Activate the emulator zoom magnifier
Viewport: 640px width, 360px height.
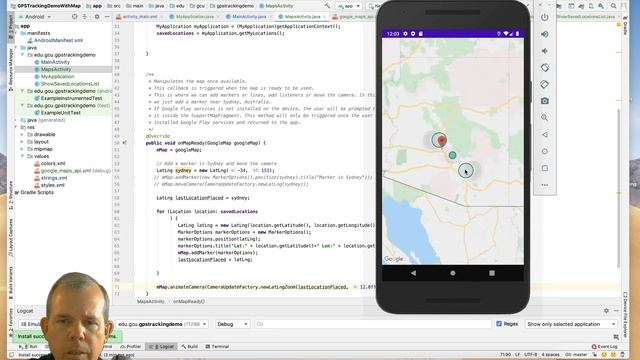click(544, 118)
